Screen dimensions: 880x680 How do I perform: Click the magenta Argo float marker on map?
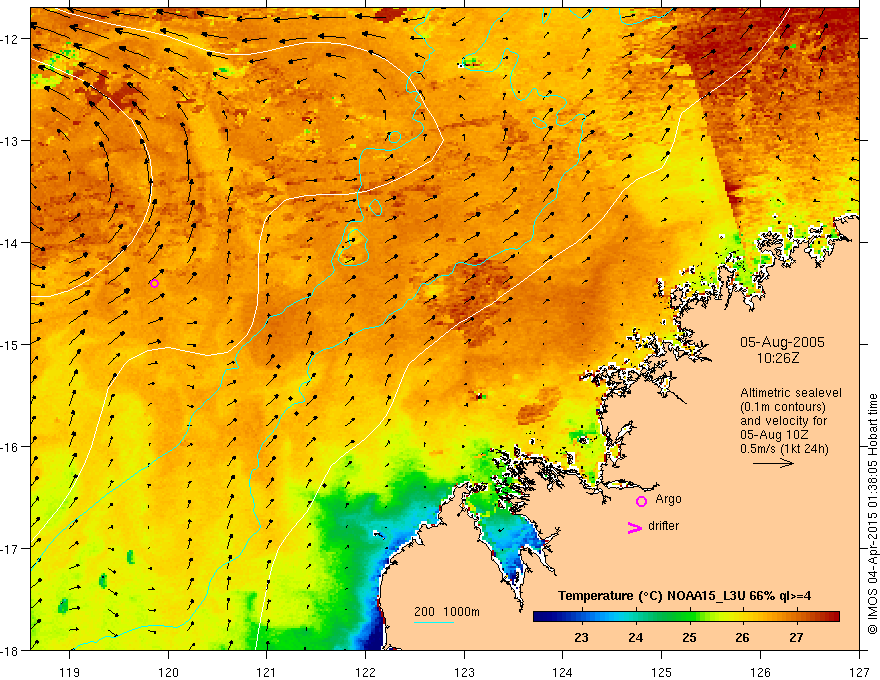coord(154,283)
